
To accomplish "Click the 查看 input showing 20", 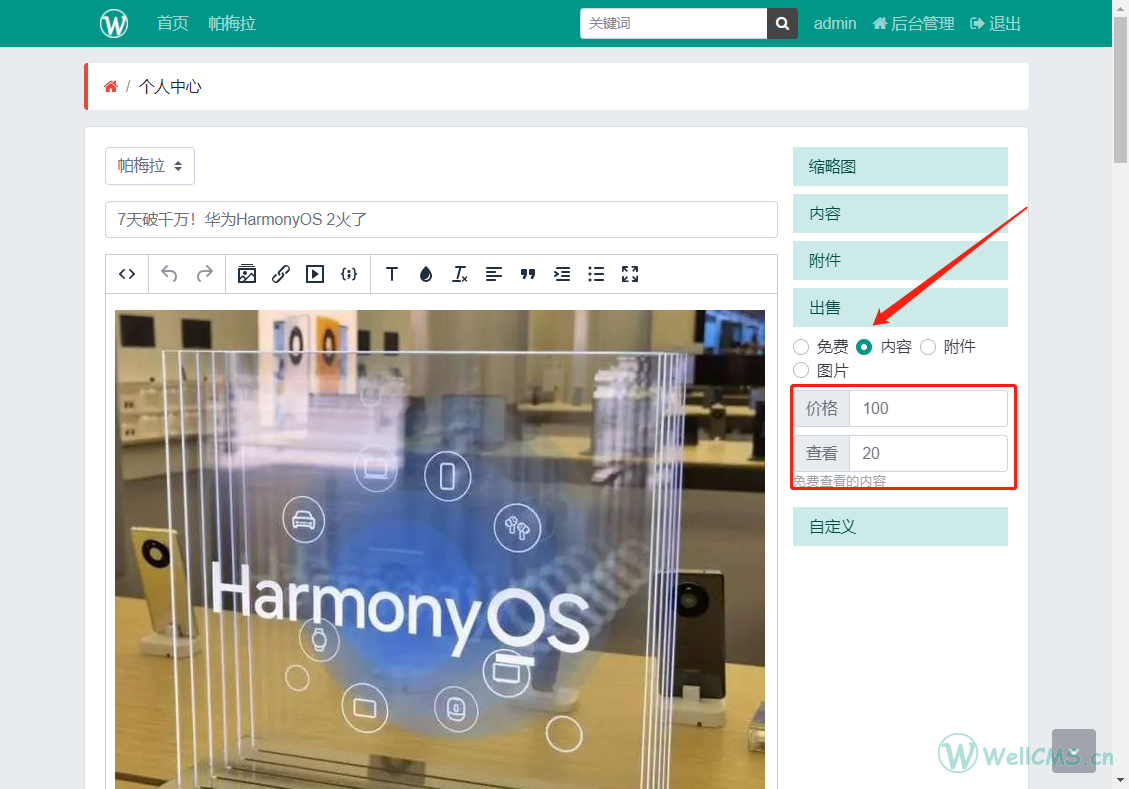I will tap(928, 454).
